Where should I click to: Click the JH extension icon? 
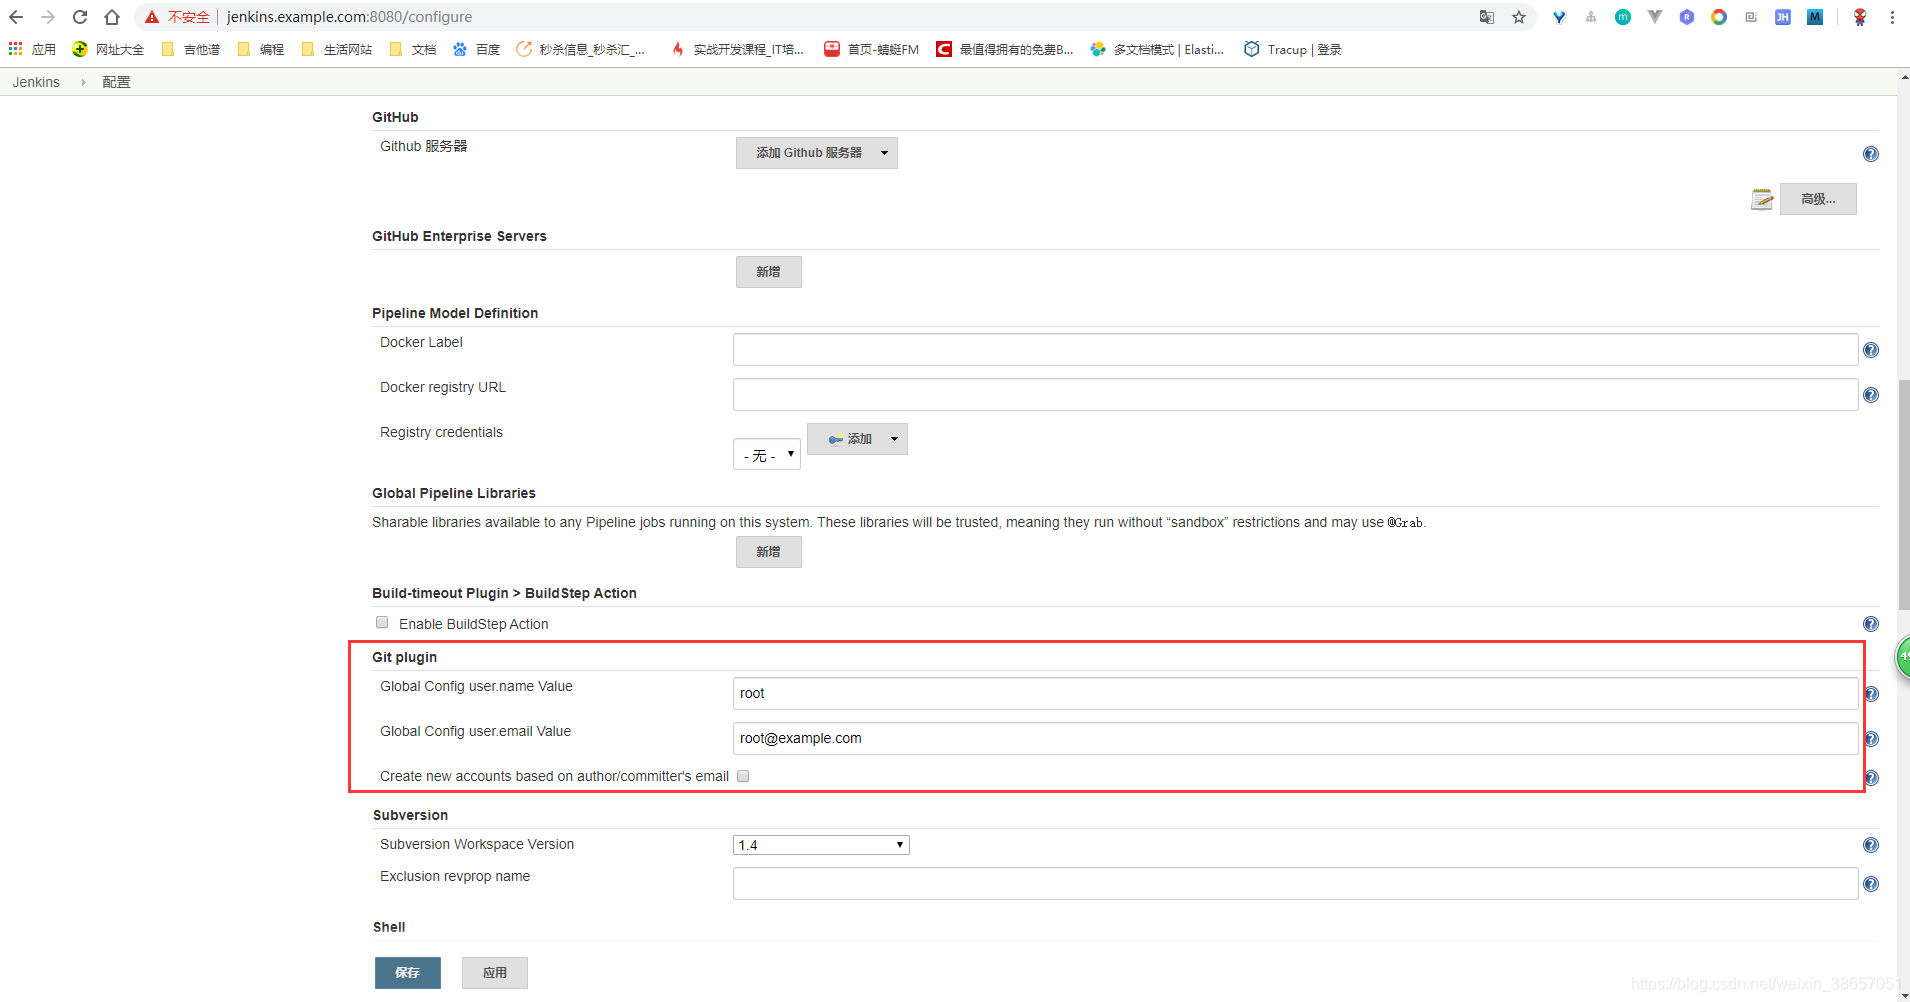tap(1783, 17)
